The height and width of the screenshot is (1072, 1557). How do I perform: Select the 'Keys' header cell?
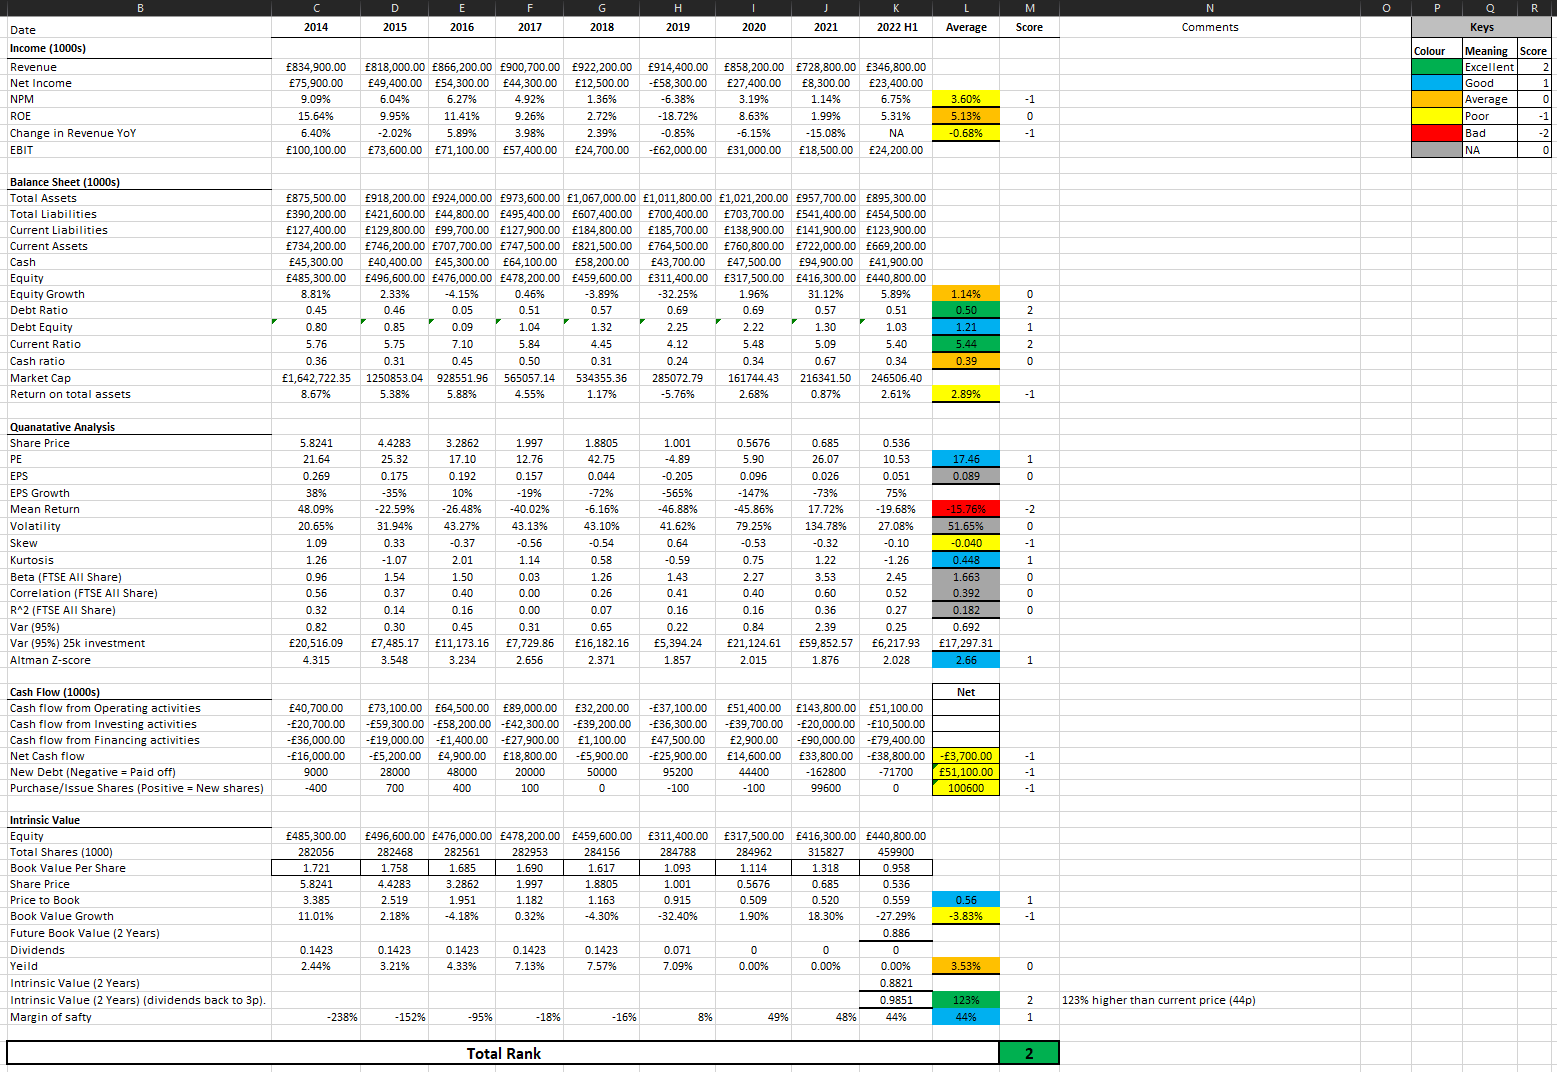tap(1482, 27)
